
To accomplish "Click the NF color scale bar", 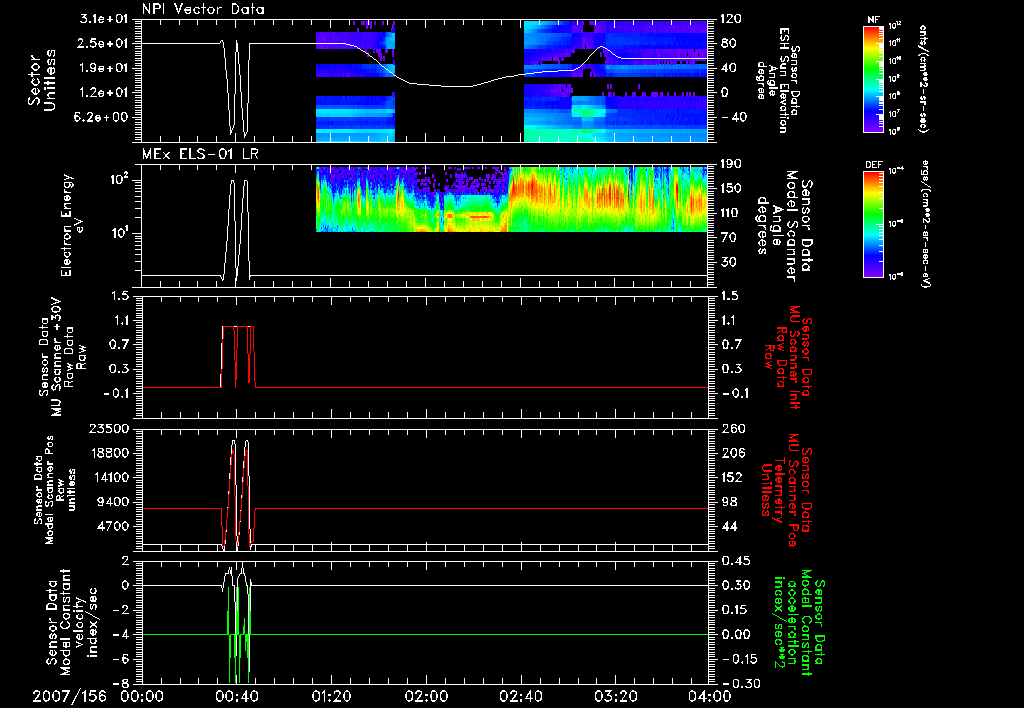I will click(x=873, y=78).
